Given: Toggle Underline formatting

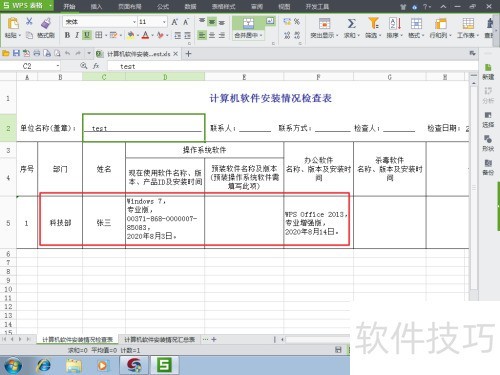Looking at the screenshot, I should click(87, 35).
